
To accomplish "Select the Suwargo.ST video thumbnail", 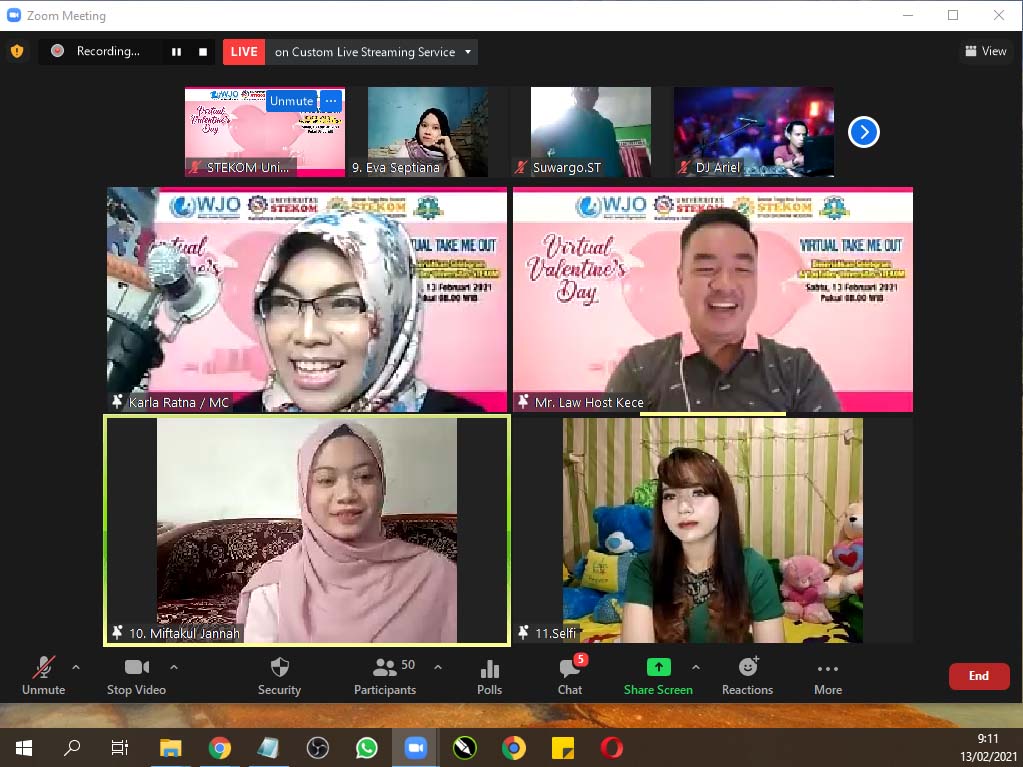I will pyautogui.click(x=590, y=132).
